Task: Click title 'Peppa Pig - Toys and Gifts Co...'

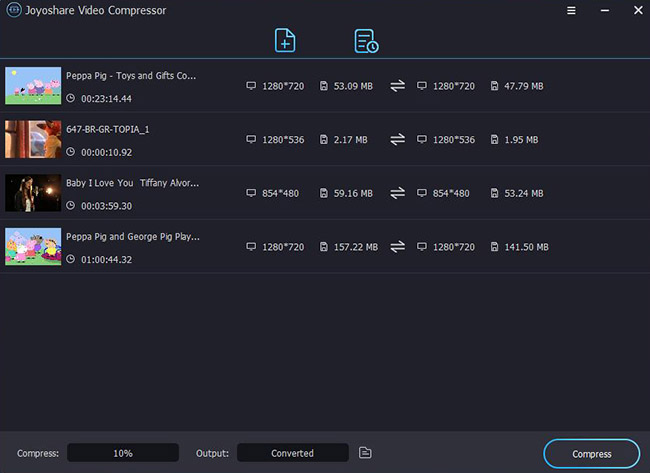Action: click(131, 76)
